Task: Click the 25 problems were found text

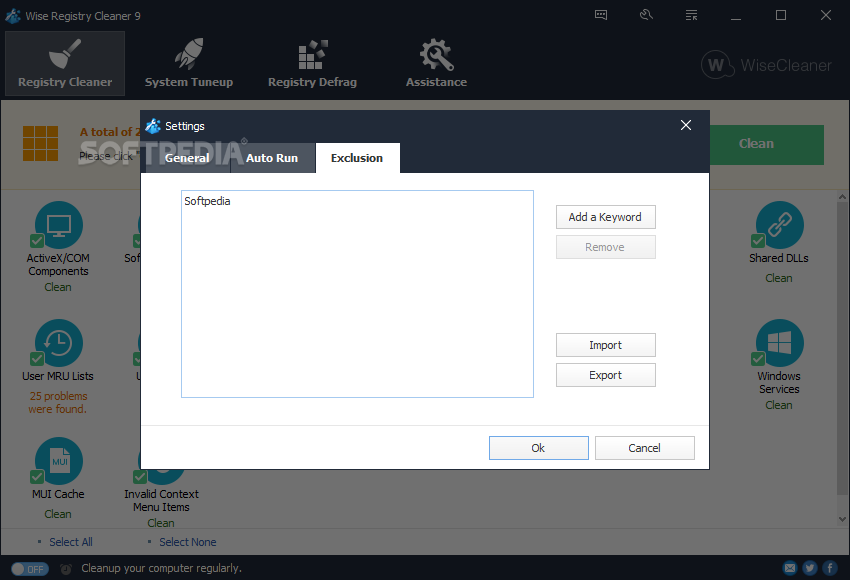Action: pyautogui.click(x=58, y=403)
